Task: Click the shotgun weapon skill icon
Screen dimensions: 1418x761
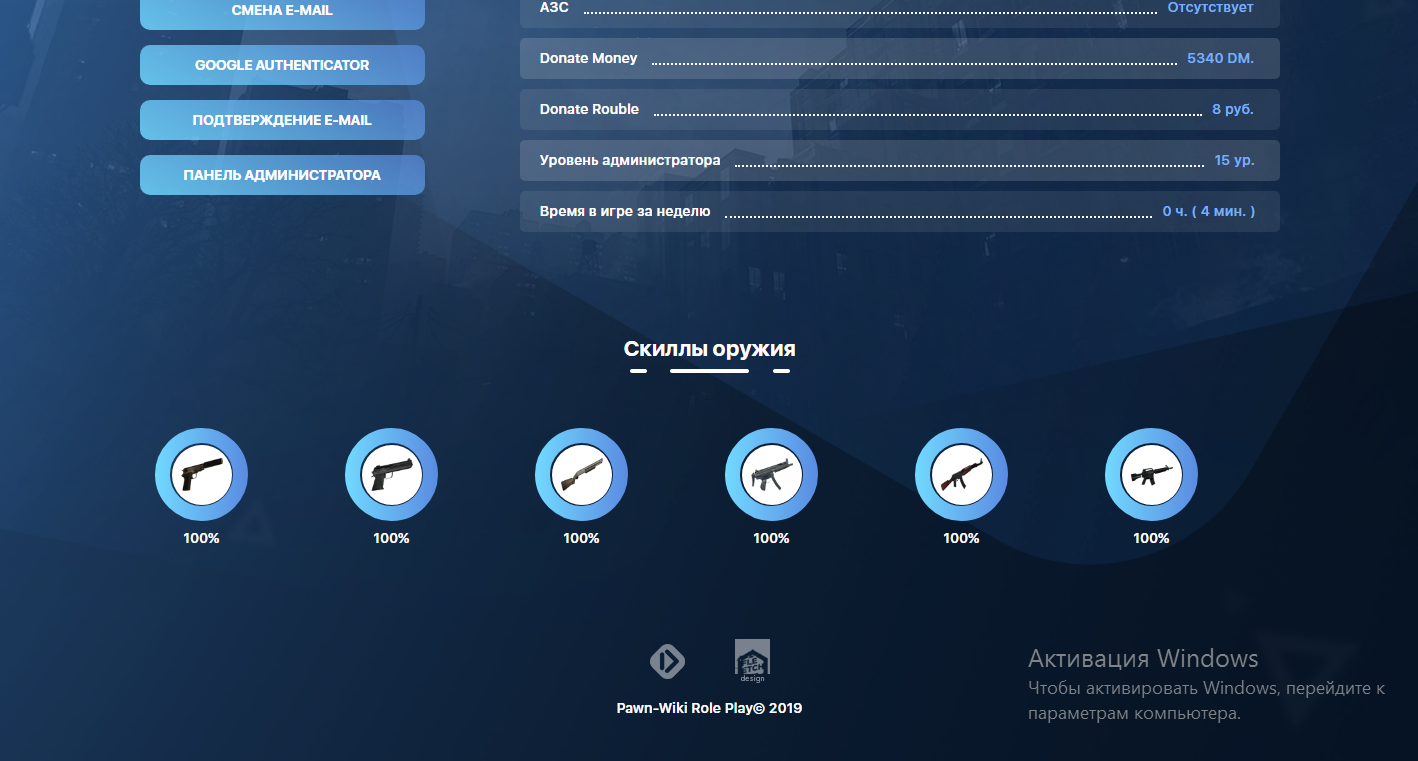Action: coord(581,475)
